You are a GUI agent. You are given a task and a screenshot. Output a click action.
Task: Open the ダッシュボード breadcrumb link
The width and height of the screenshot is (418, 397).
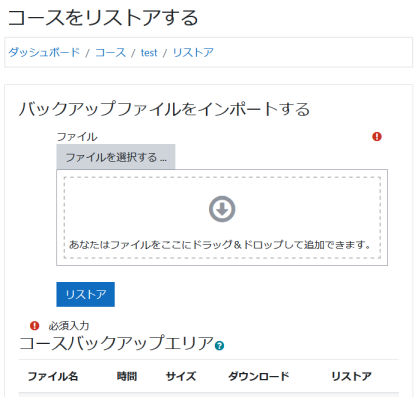click(x=44, y=52)
